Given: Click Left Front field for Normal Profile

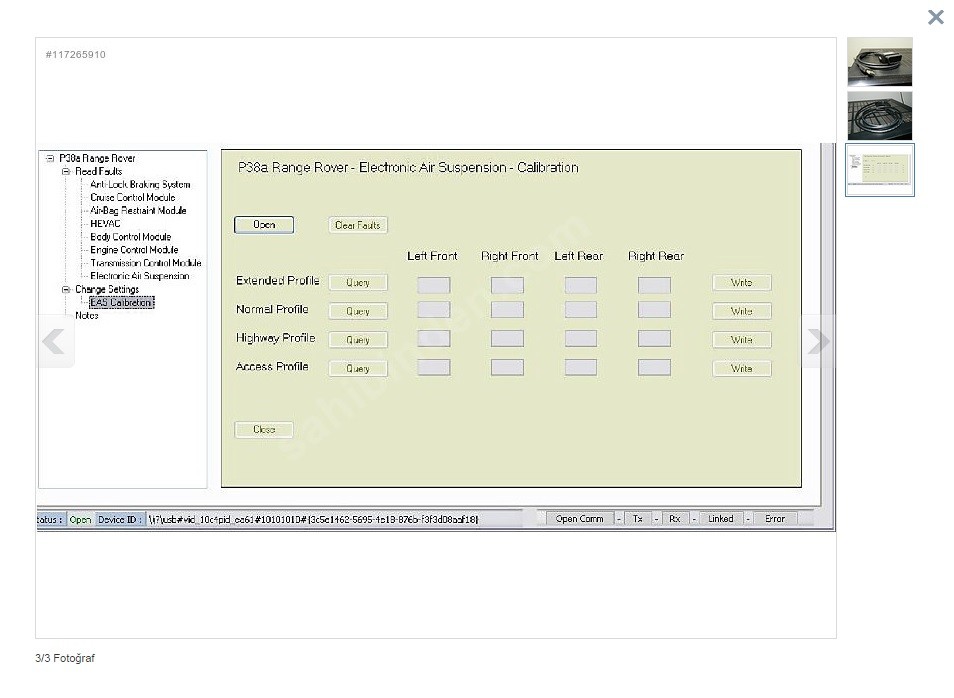Looking at the screenshot, I should point(433,310).
